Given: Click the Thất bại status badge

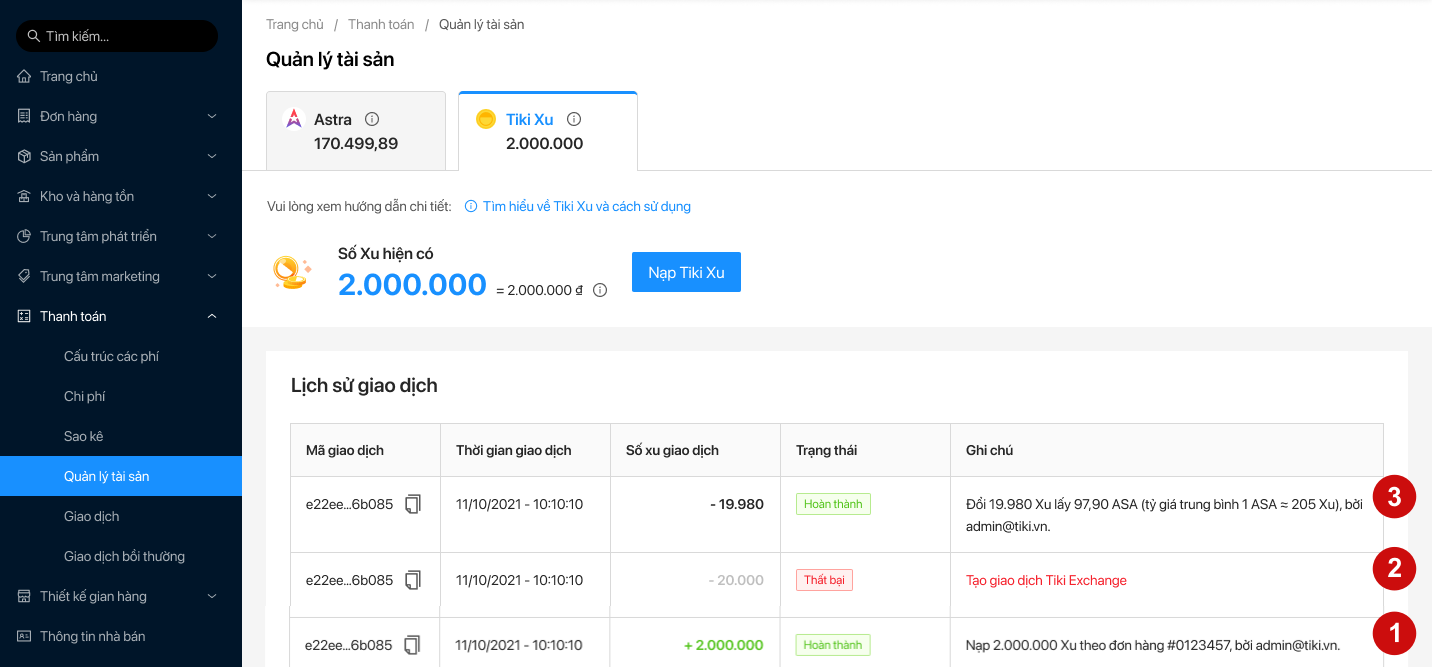Looking at the screenshot, I should pos(824,580).
